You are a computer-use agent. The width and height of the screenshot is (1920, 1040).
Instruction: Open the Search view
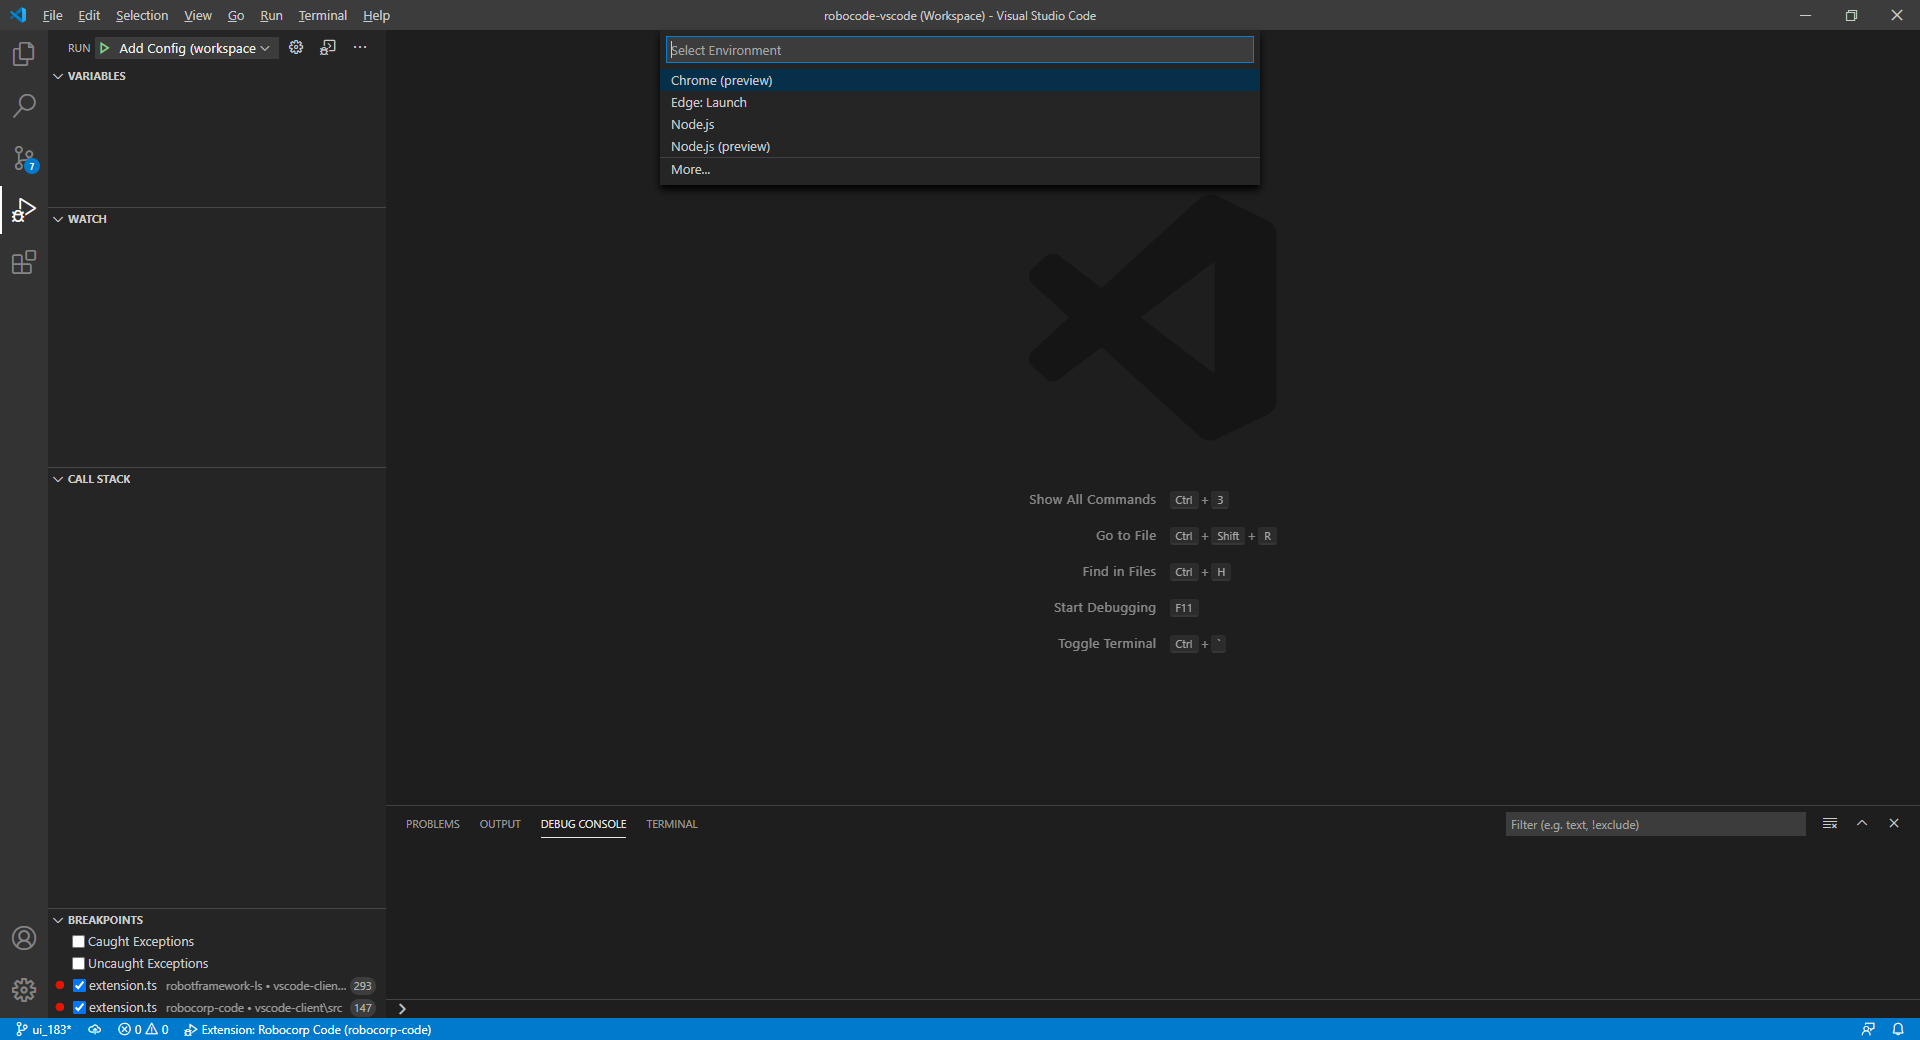pyautogui.click(x=23, y=106)
